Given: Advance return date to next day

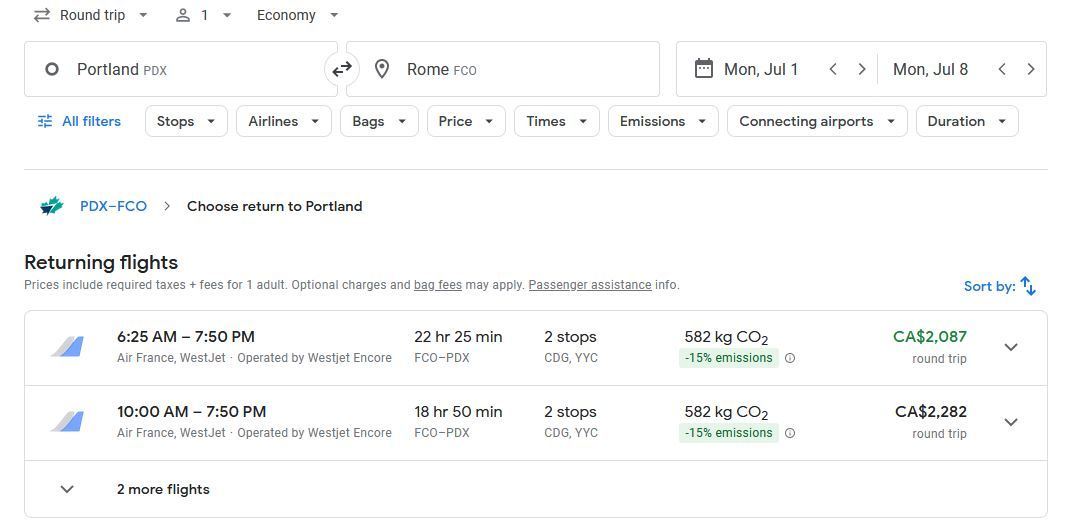Looking at the screenshot, I should (x=1031, y=69).
